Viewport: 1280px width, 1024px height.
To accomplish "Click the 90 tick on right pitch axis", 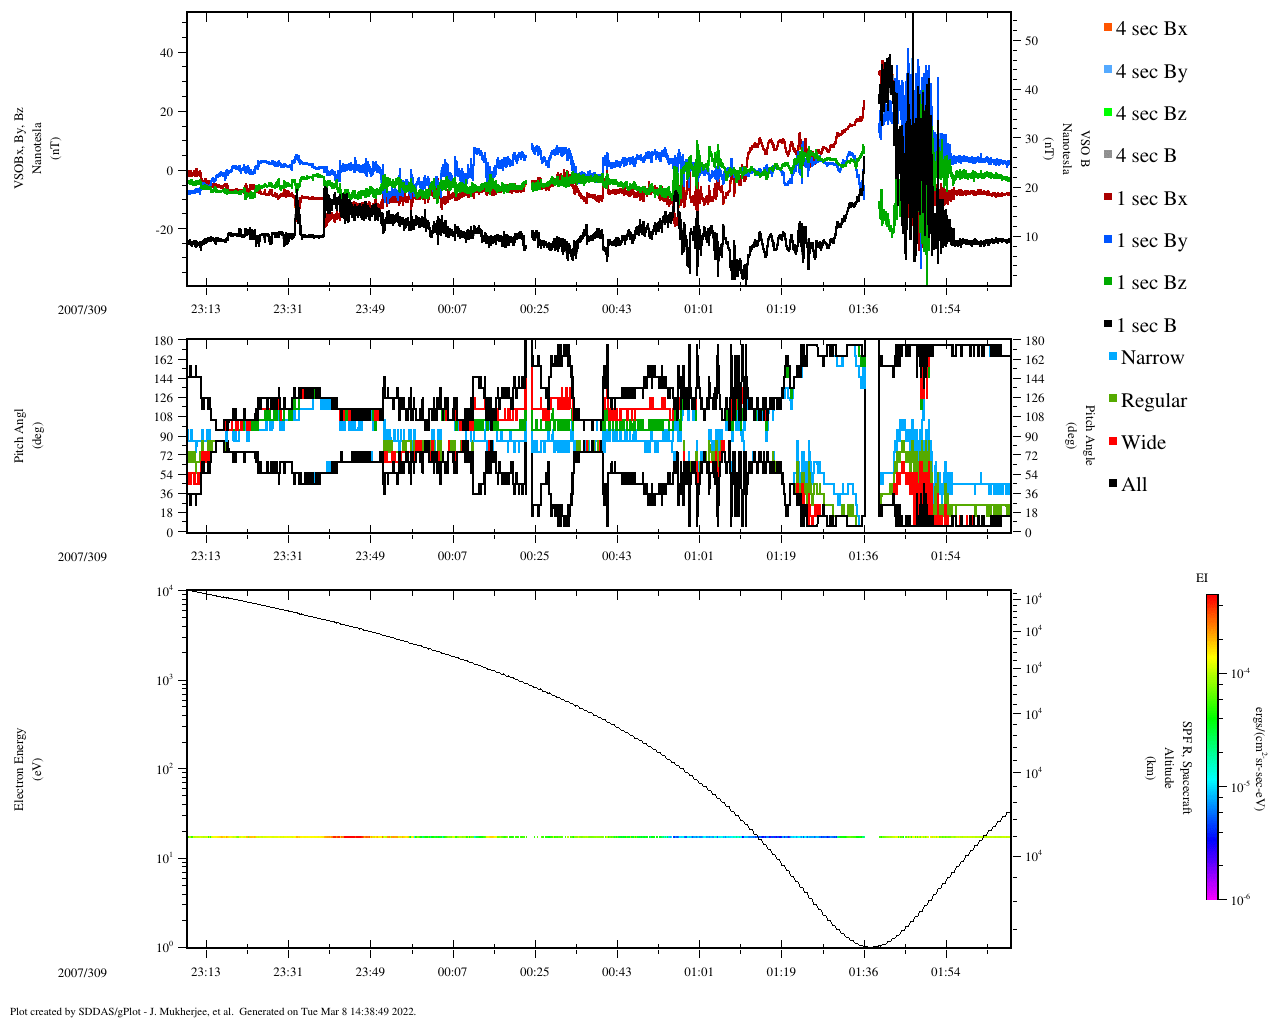I will tap(1030, 437).
